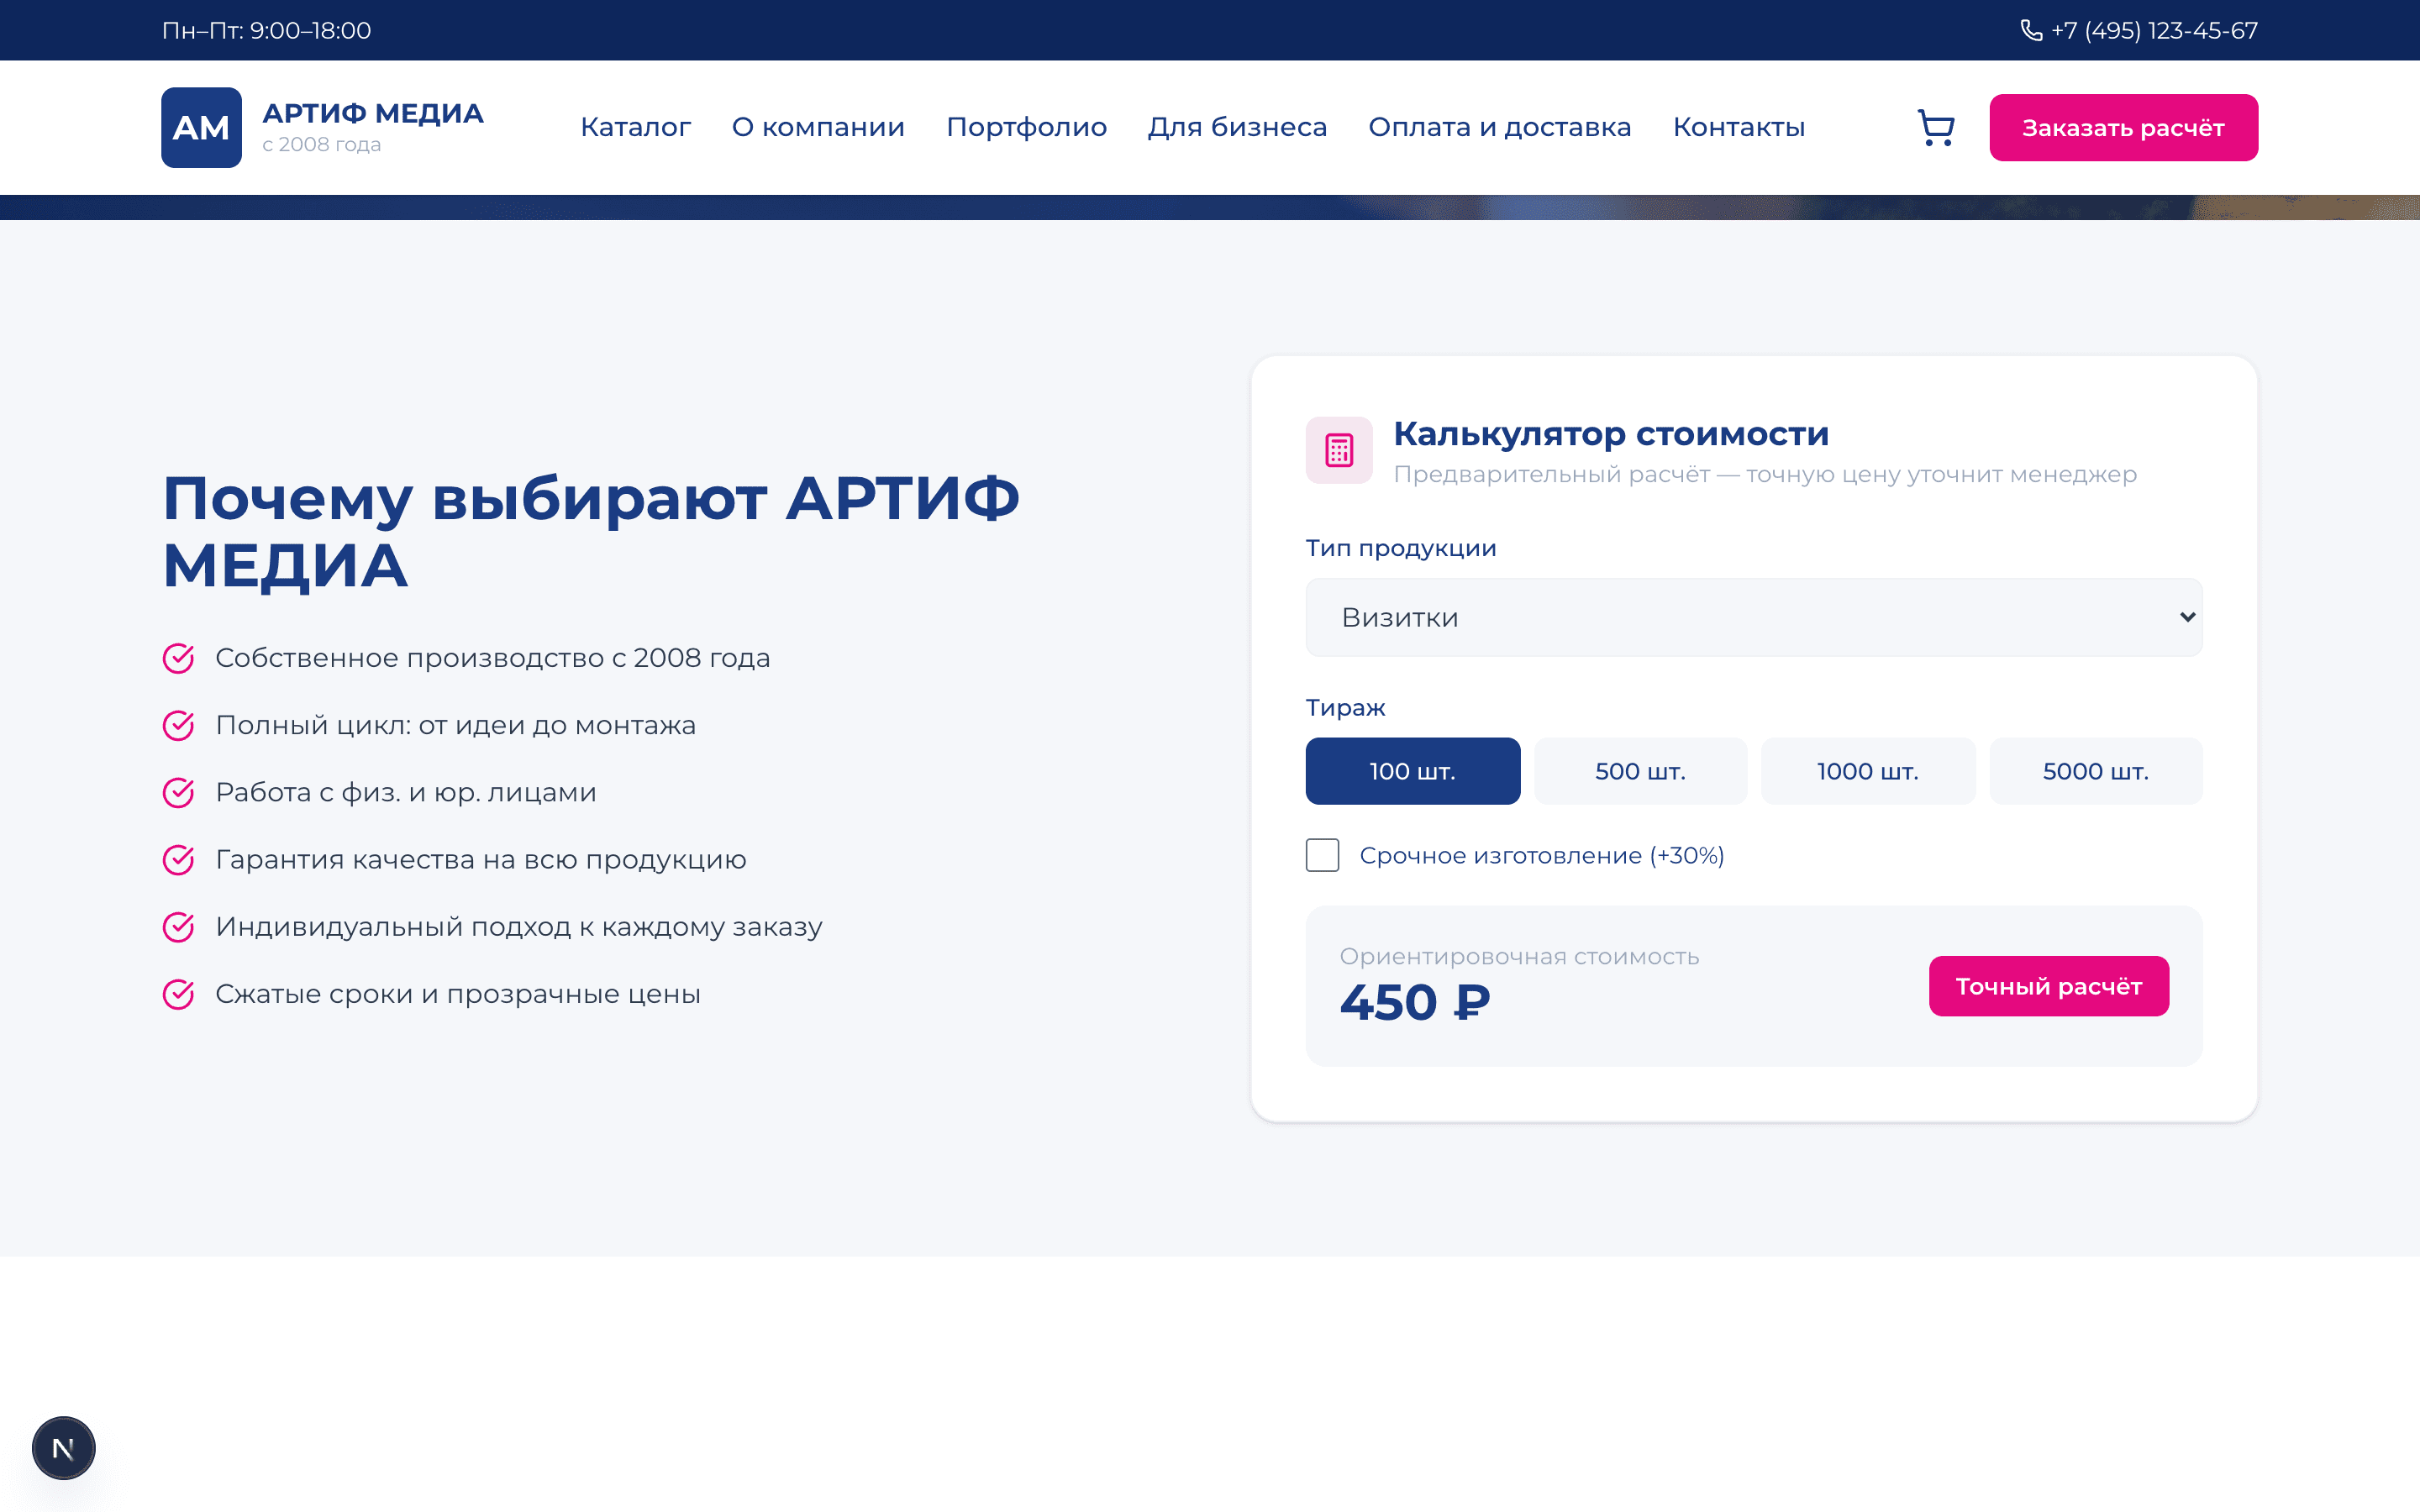Open the 'Тип продукции' dropdown
This screenshot has height=1512, width=2420.
(x=1754, y=617)
